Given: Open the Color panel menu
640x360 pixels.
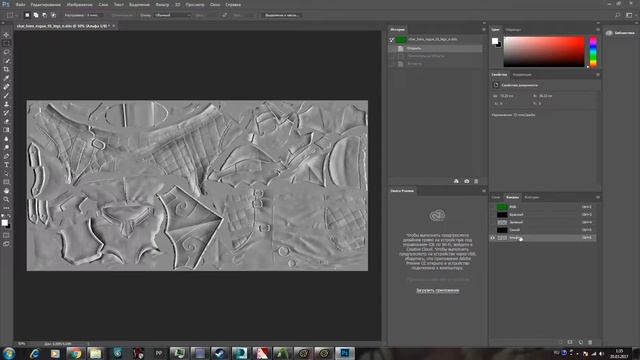Looking at the screenshot, I should tap(598, 29).
